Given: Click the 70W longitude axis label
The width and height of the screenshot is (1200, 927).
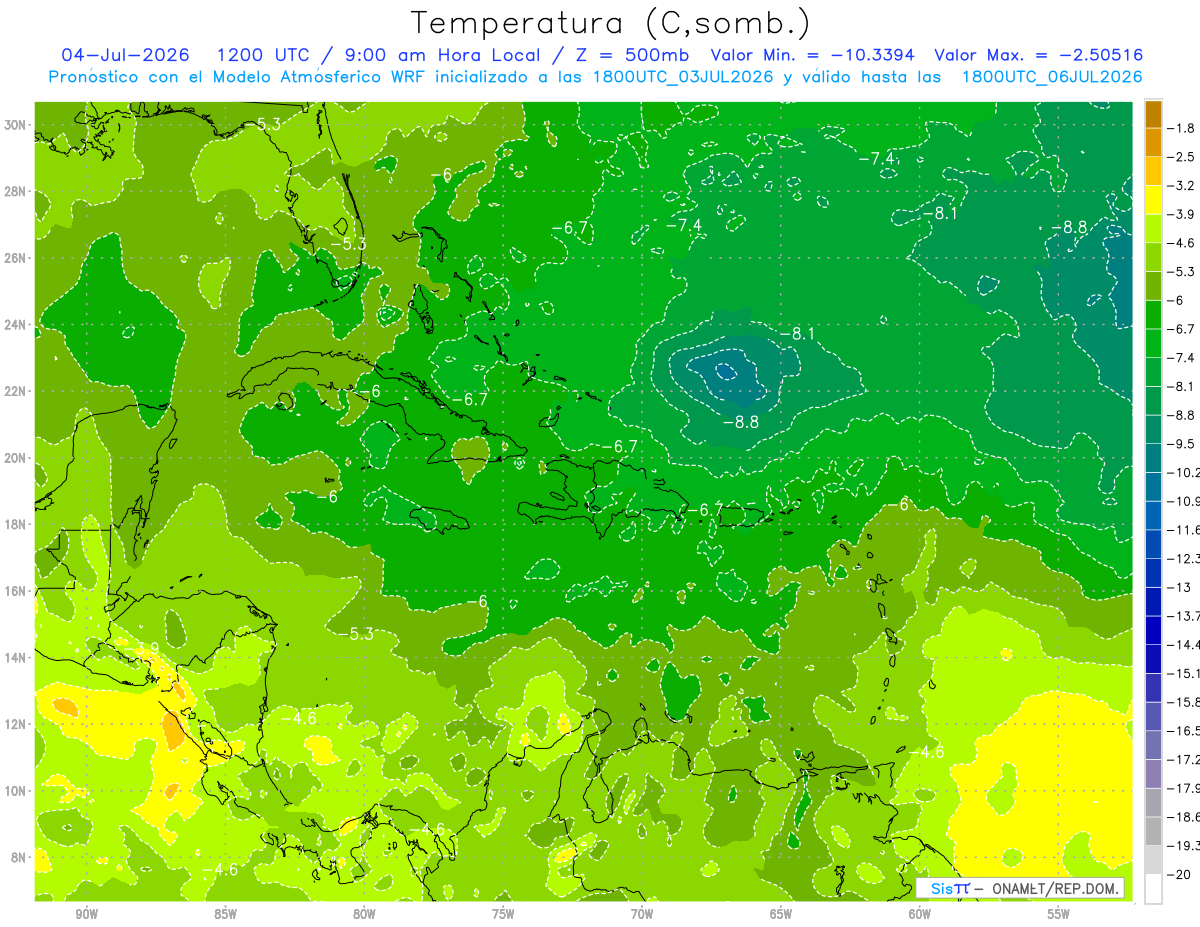Looking at the screenshot, I should 642,914.
